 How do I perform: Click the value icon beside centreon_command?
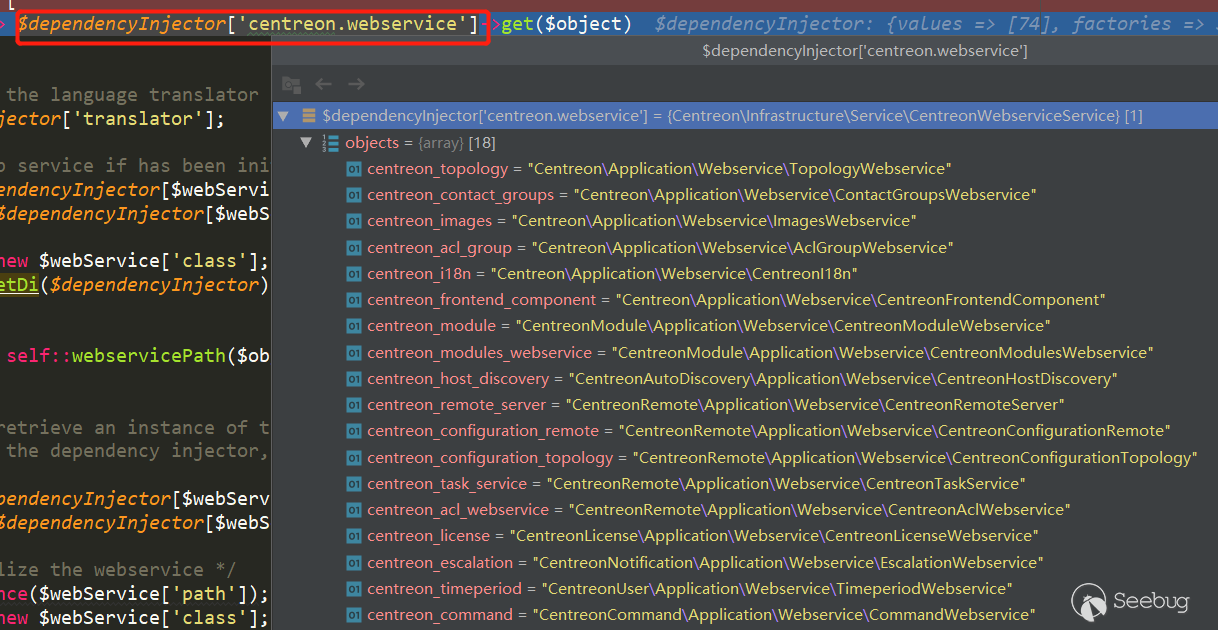(353, 615)
